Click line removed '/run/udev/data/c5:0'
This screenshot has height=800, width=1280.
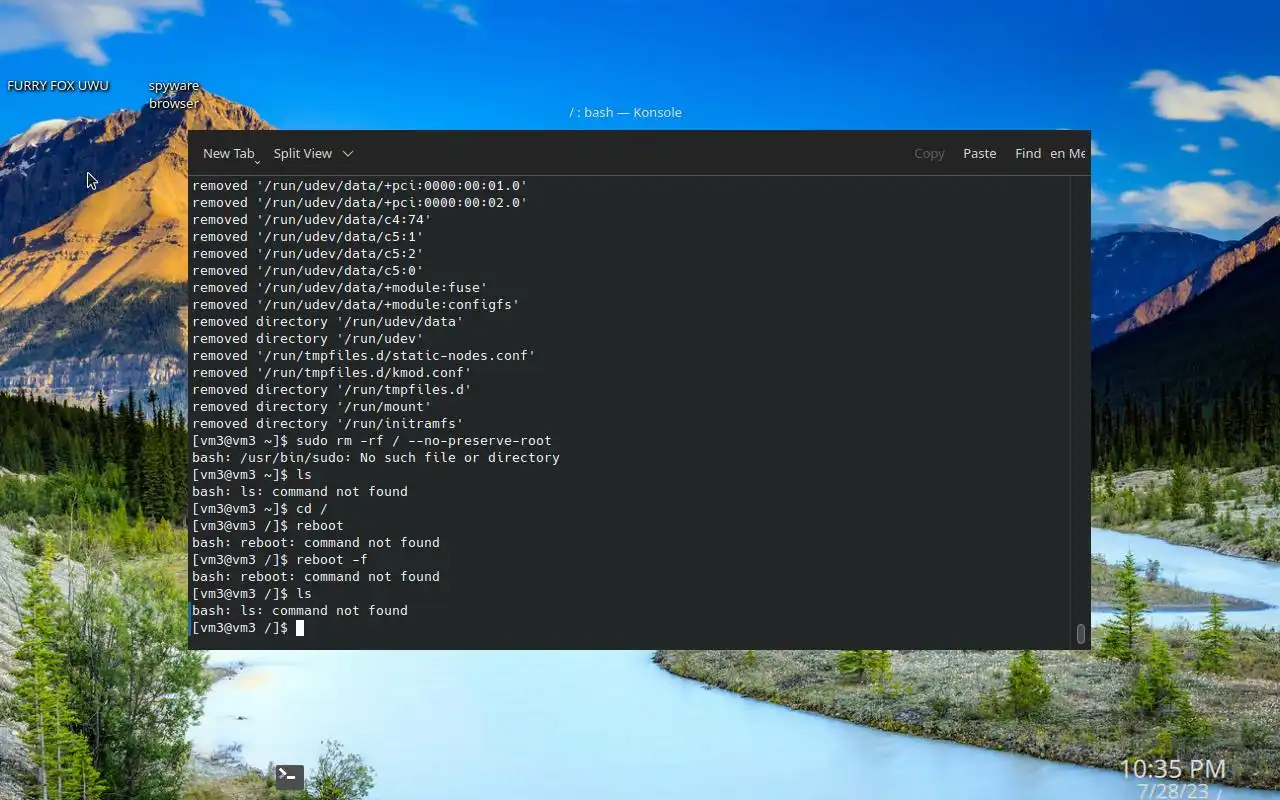[308, 270]
